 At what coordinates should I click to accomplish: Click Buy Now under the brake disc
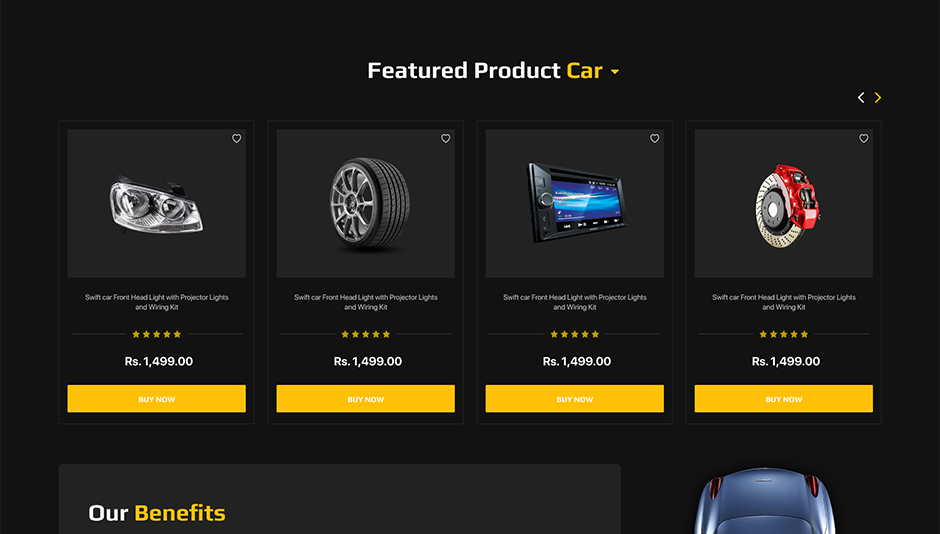point(784,399)
